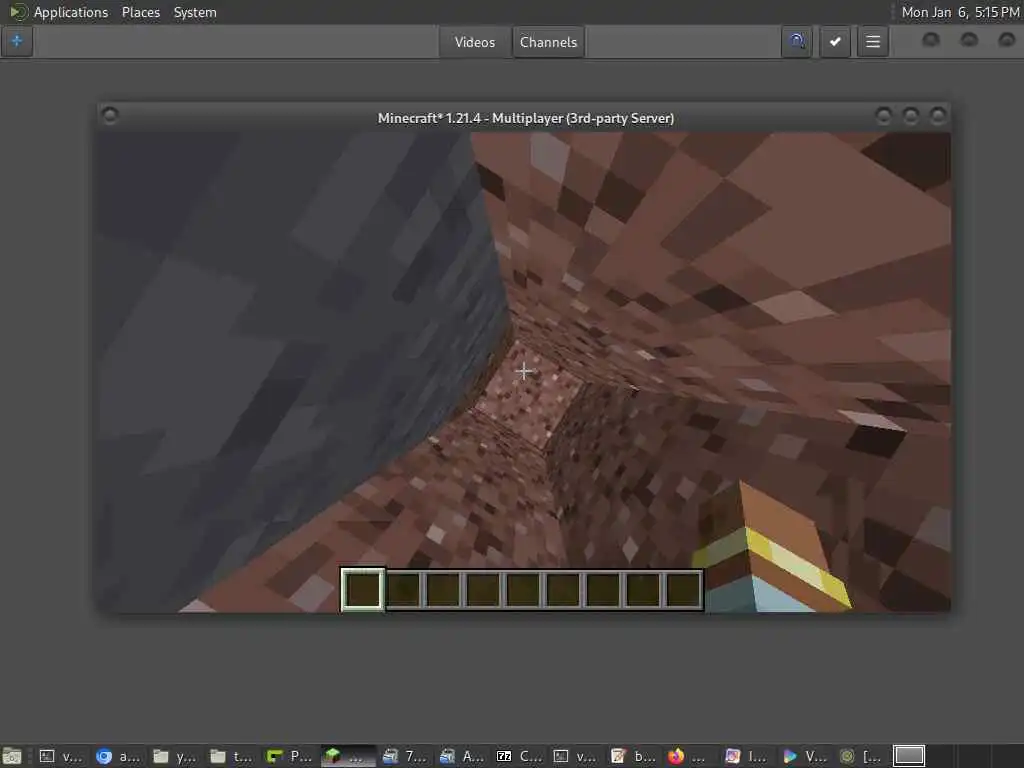This screenshot has height=768, width=1024.
Task: Switch to the Channels tab
Action: tap(549, 42)
